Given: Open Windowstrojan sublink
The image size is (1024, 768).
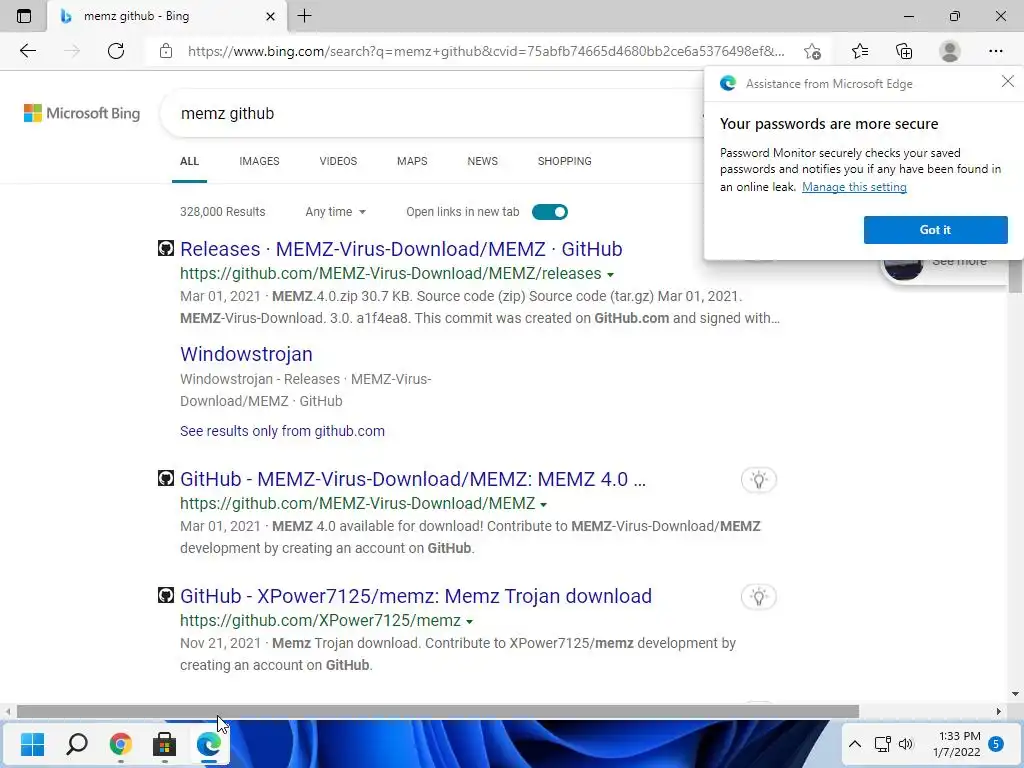Looking at the screenshot, I should [246, 354].
